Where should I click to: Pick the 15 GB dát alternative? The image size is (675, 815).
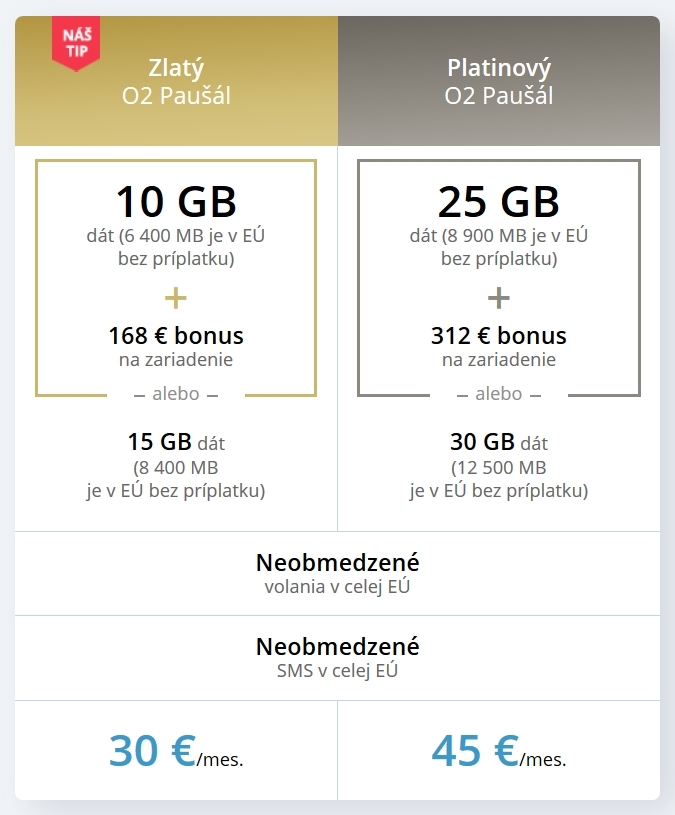176,466
